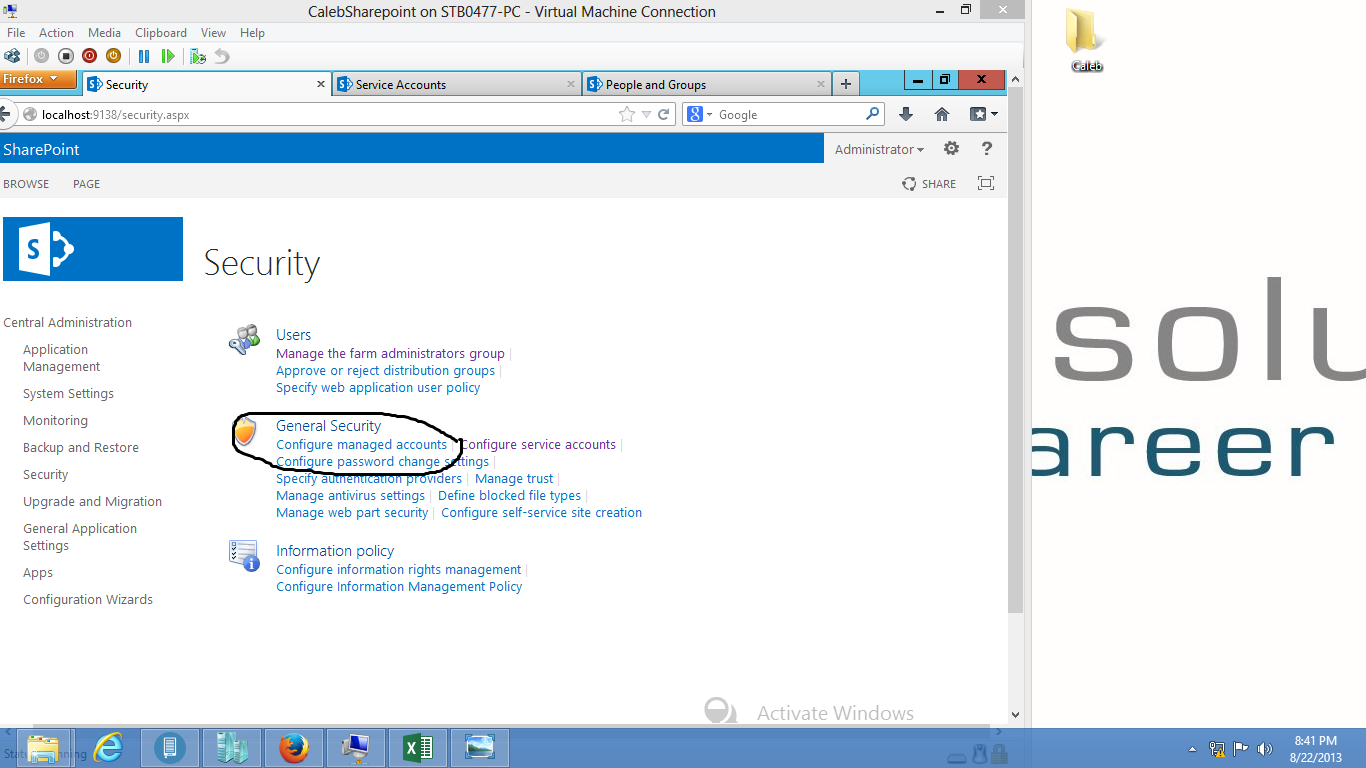Switch to Firefox on the taskbar

[294, 748]
